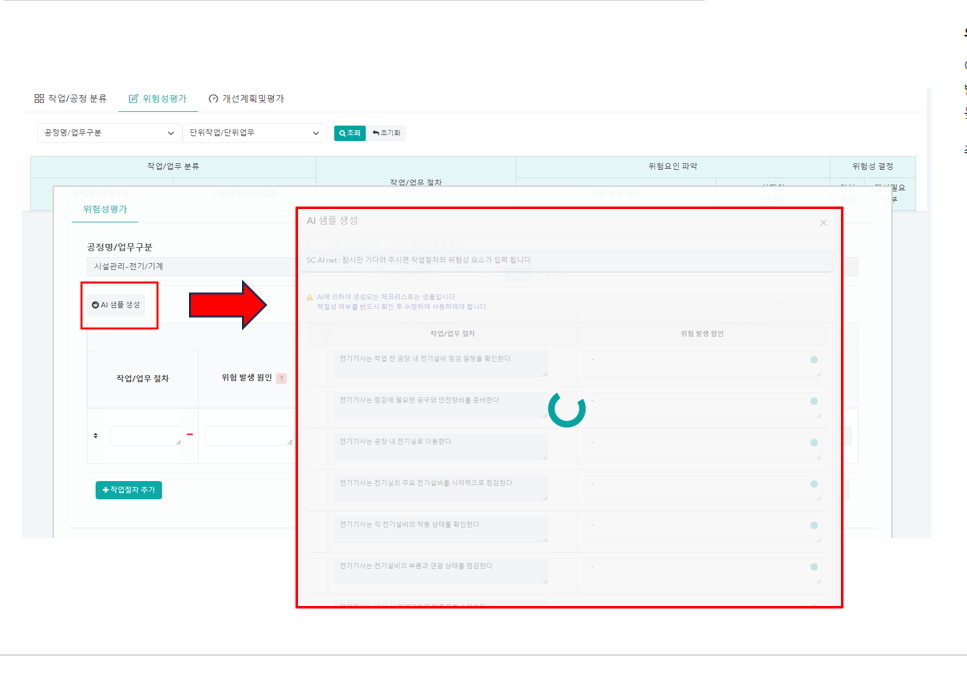
Task: Open the 작업/공정 분류 tab
Action: click(70, 99)
